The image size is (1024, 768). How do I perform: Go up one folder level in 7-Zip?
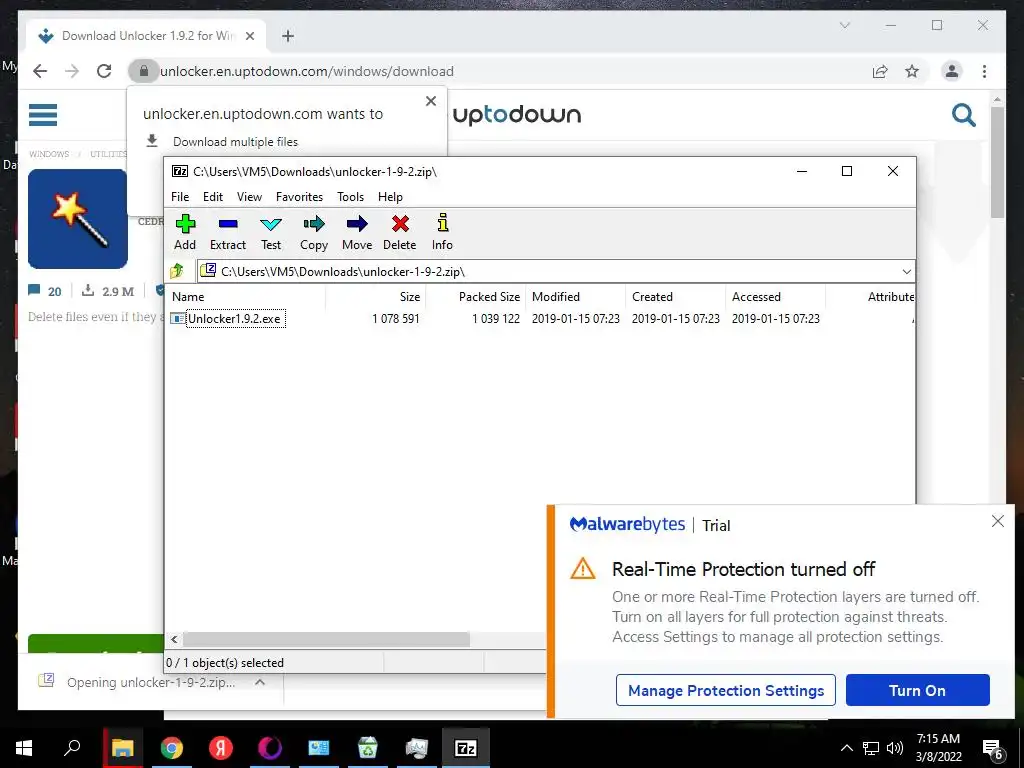[177, 271]
